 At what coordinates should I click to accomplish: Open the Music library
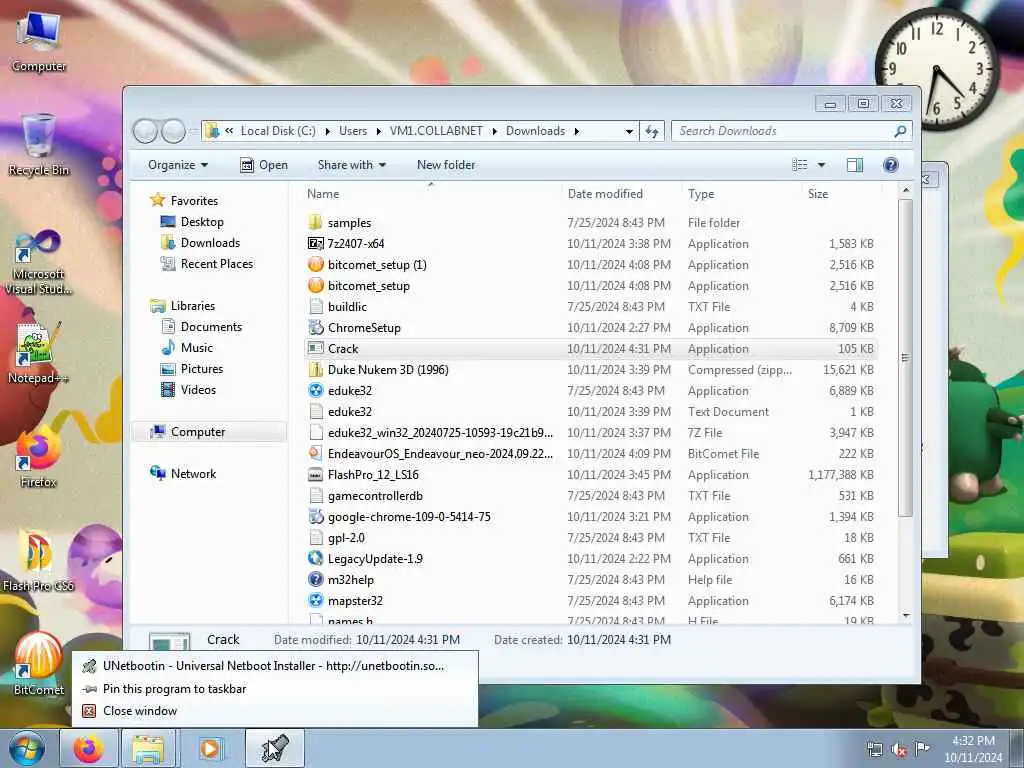pos(197,347)
